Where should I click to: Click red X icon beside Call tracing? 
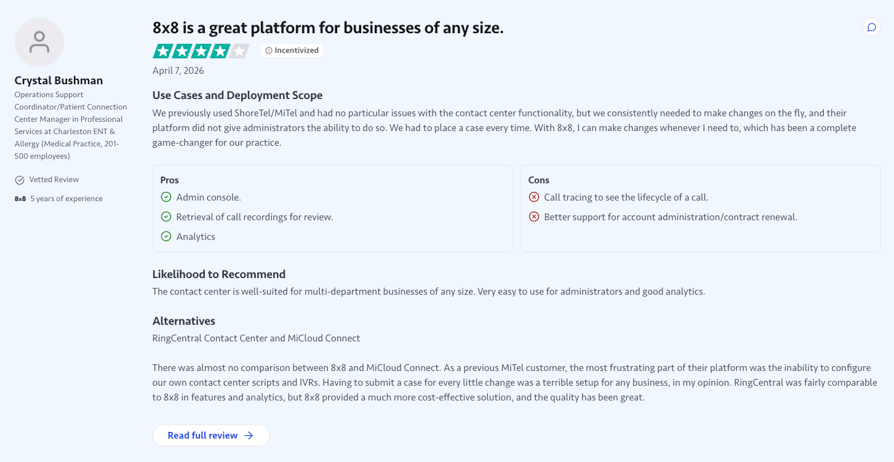[x=534, y=197]
